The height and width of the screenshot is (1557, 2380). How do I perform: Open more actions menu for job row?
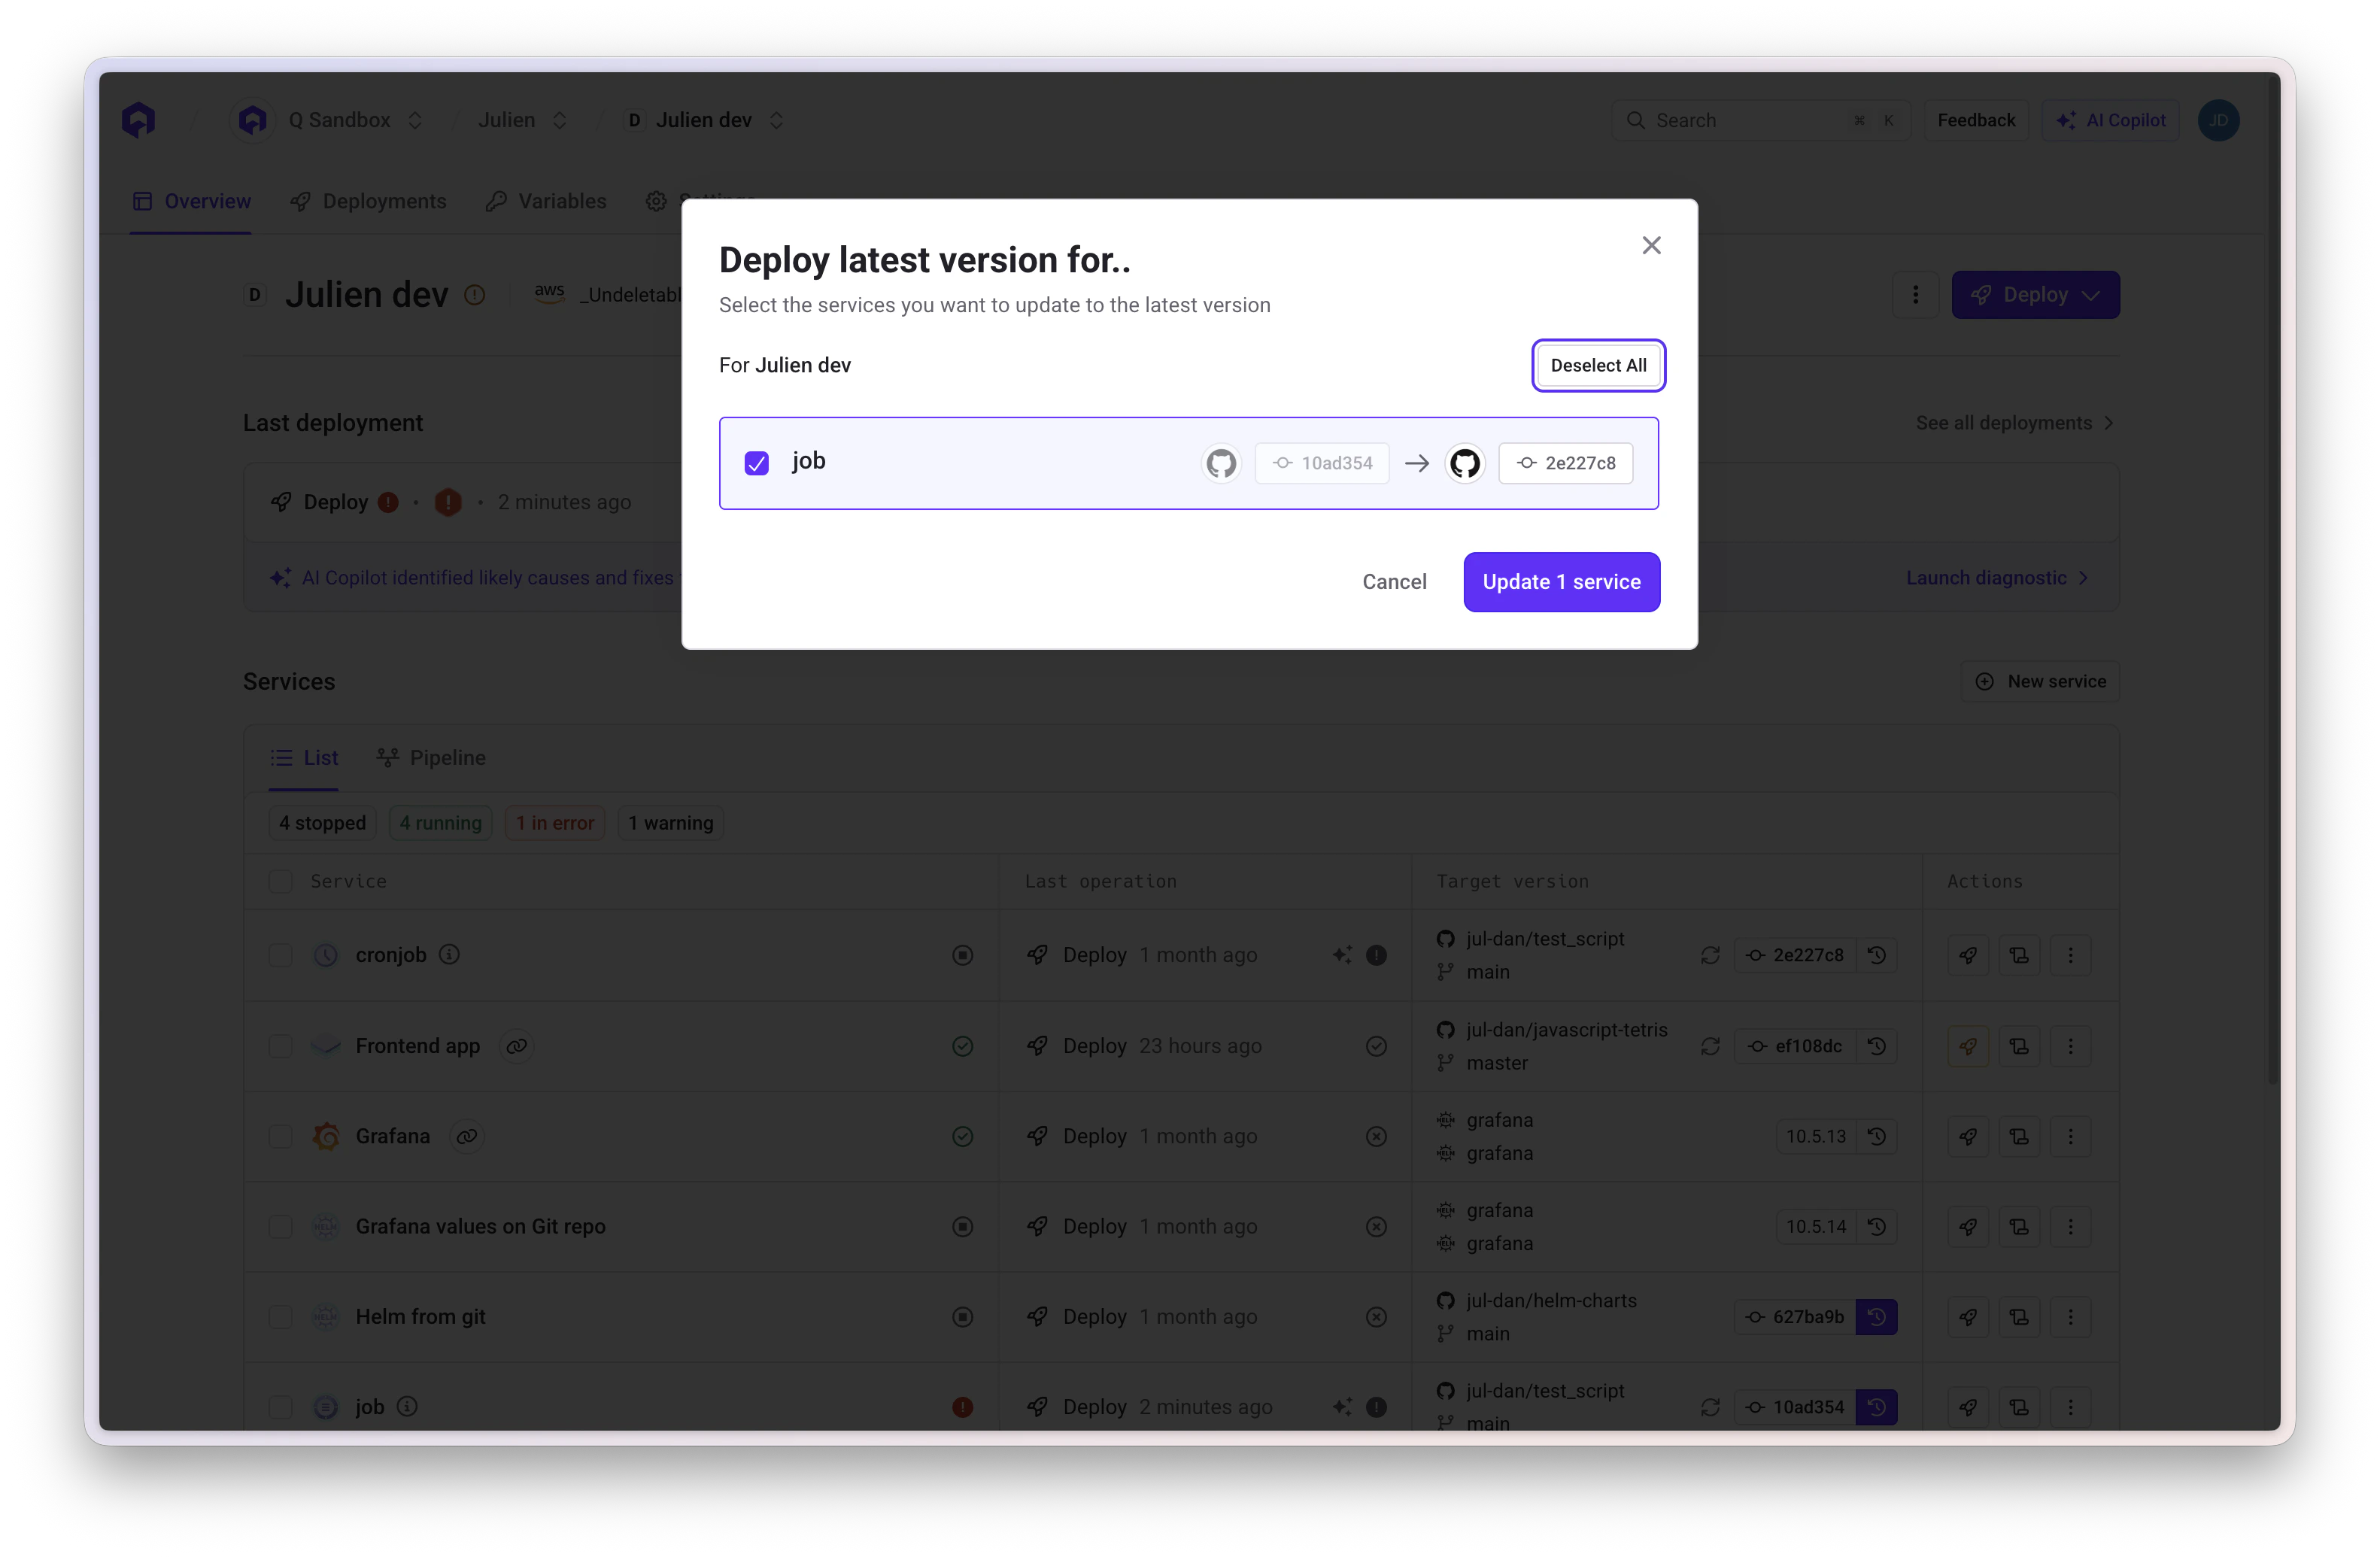[2070, 1407]
